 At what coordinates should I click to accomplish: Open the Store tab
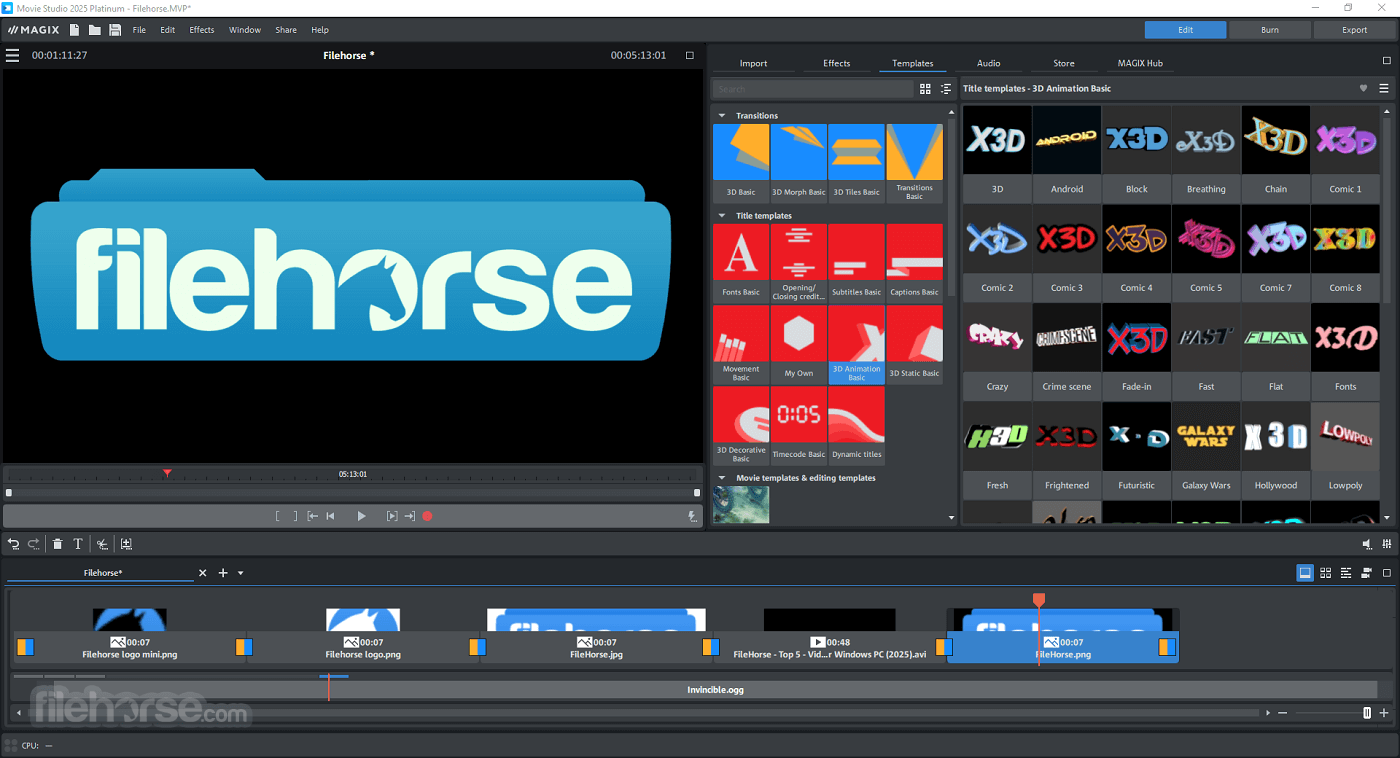(x=1064, y=63)
